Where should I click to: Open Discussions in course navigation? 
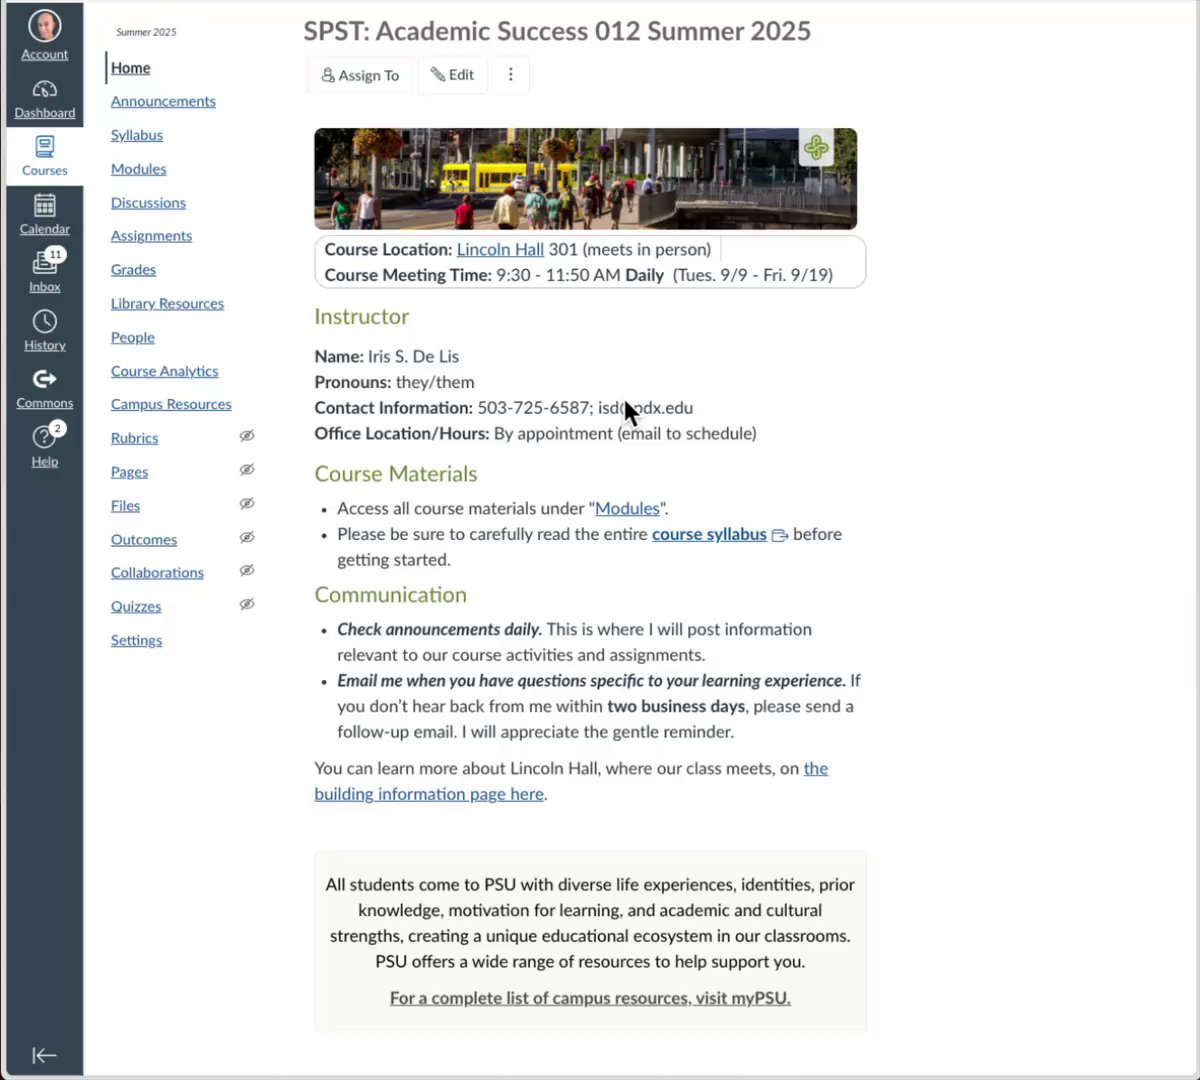tap(148, 203)
